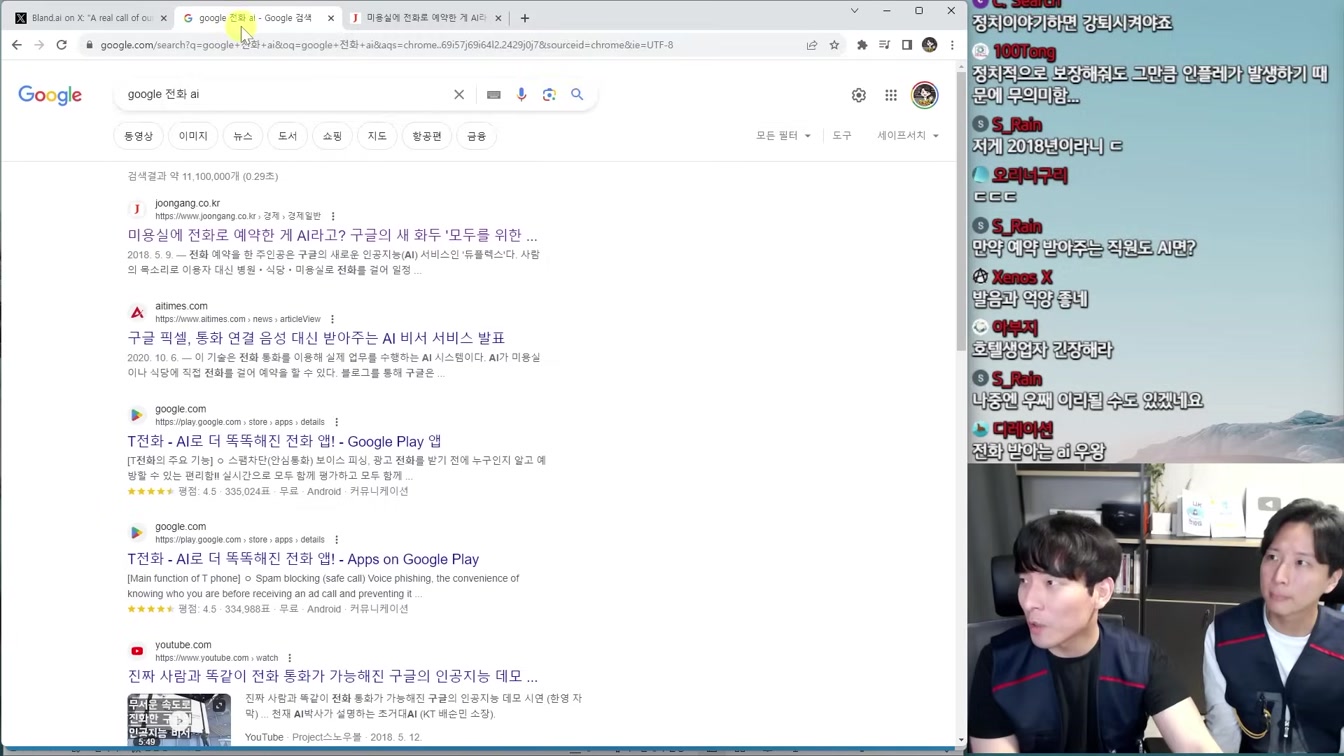Select the 항공편 filter

[x=427, y=136]
